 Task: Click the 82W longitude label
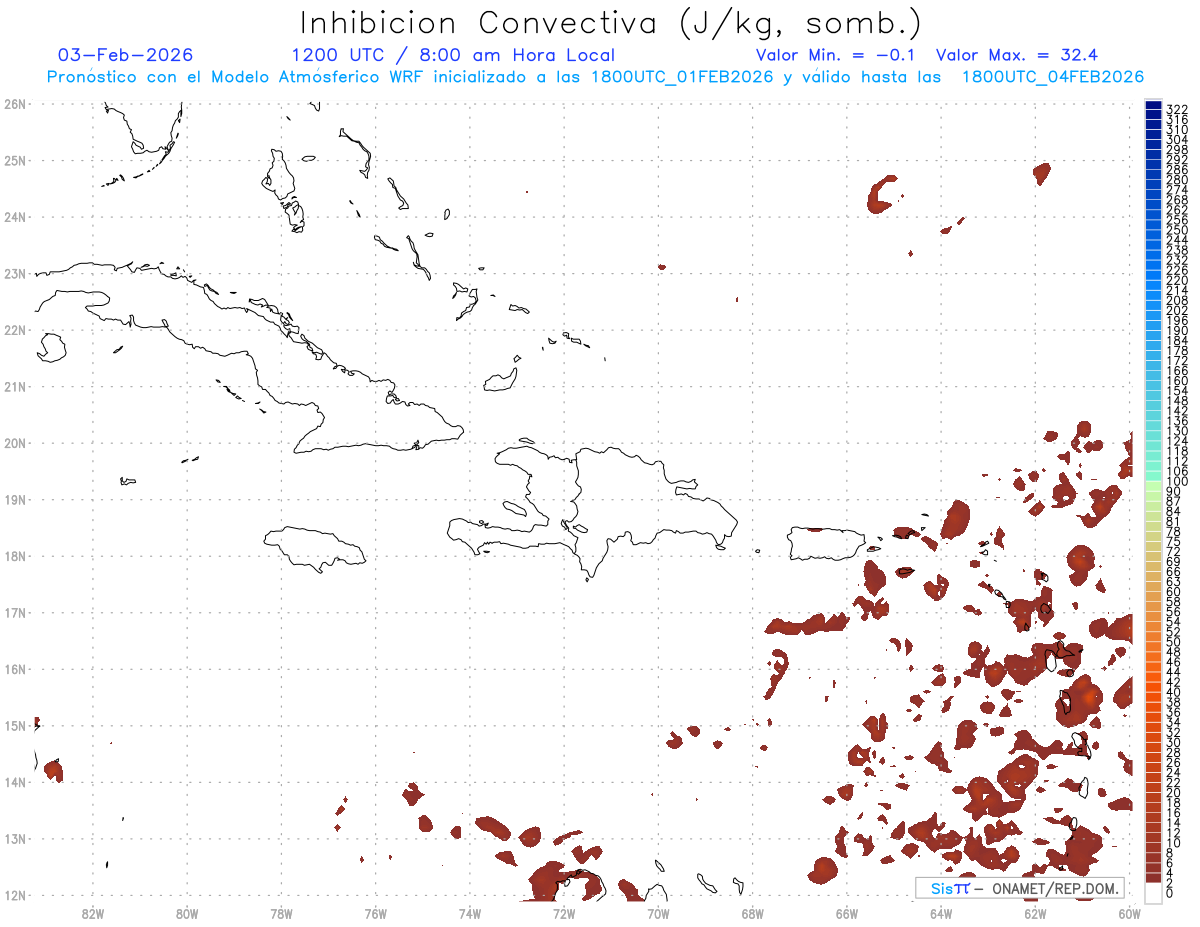pos(93,912)
